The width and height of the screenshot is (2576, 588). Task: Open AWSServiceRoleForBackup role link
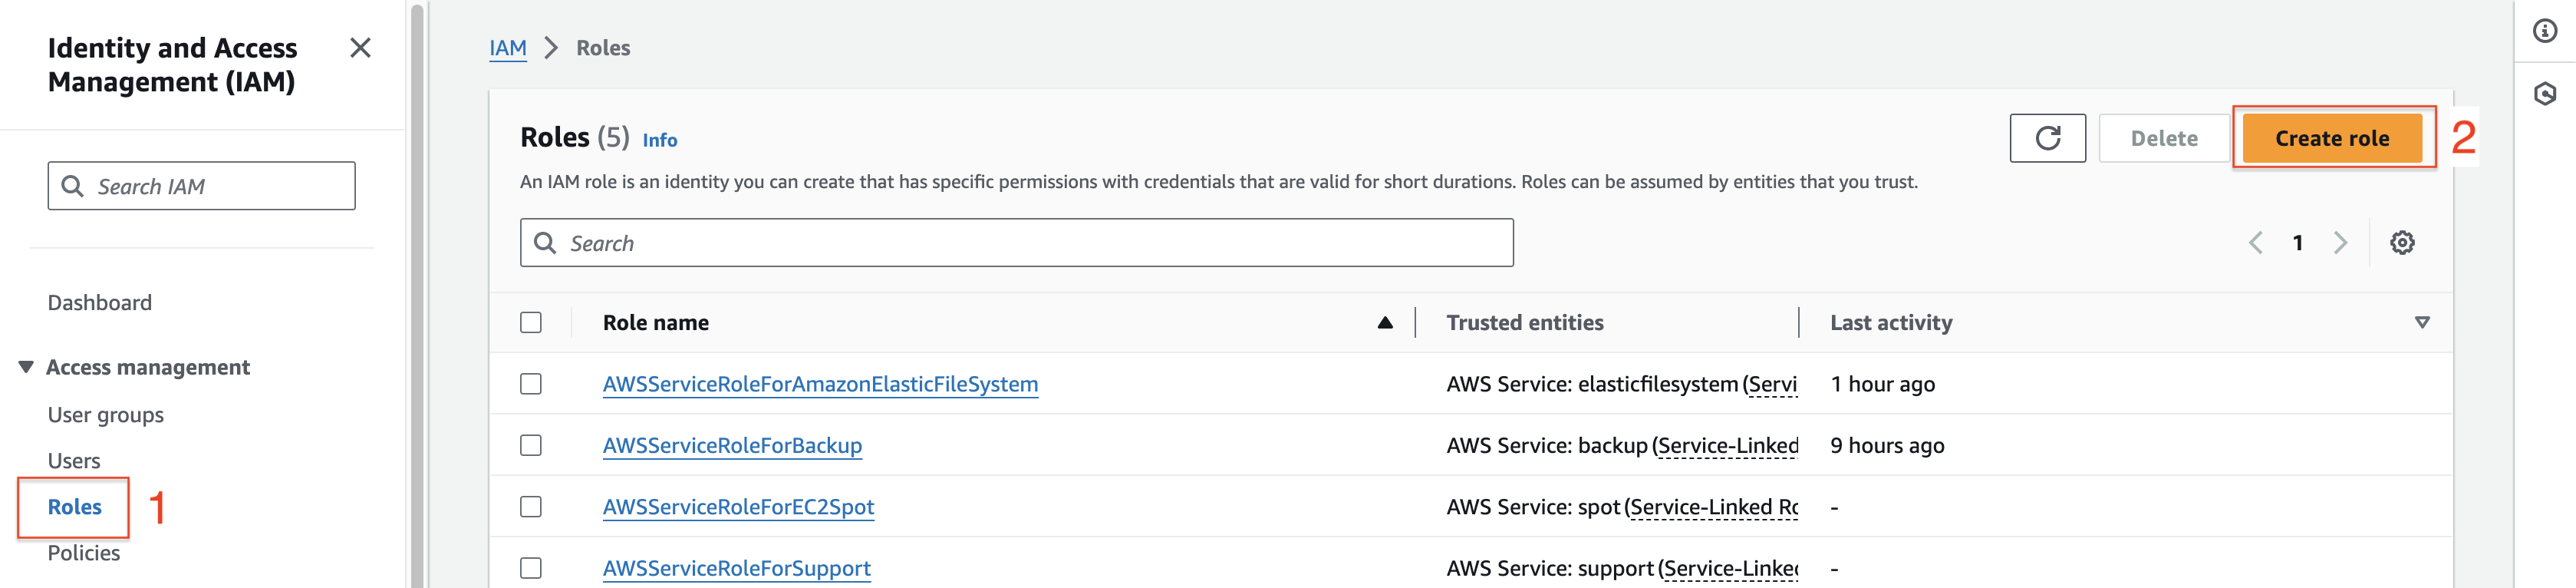coord(732,445)
